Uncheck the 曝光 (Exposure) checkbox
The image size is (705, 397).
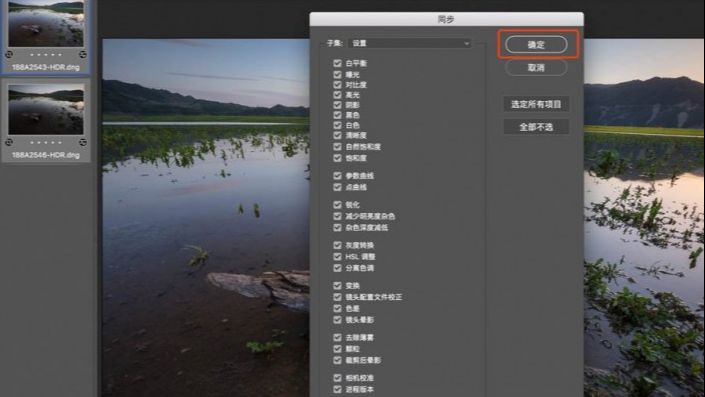coord(338,74)
